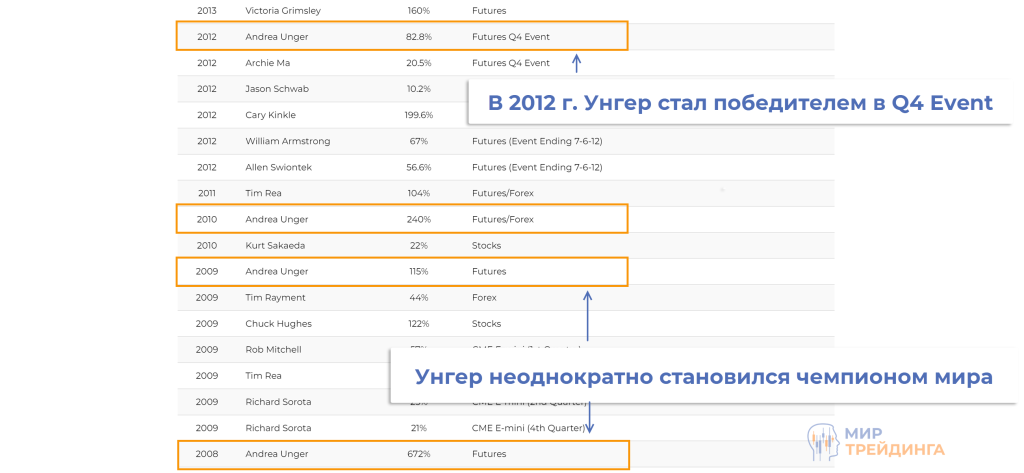
Task: Click the 82.8% result for Andrea Unger
Action: coord(419,37)
